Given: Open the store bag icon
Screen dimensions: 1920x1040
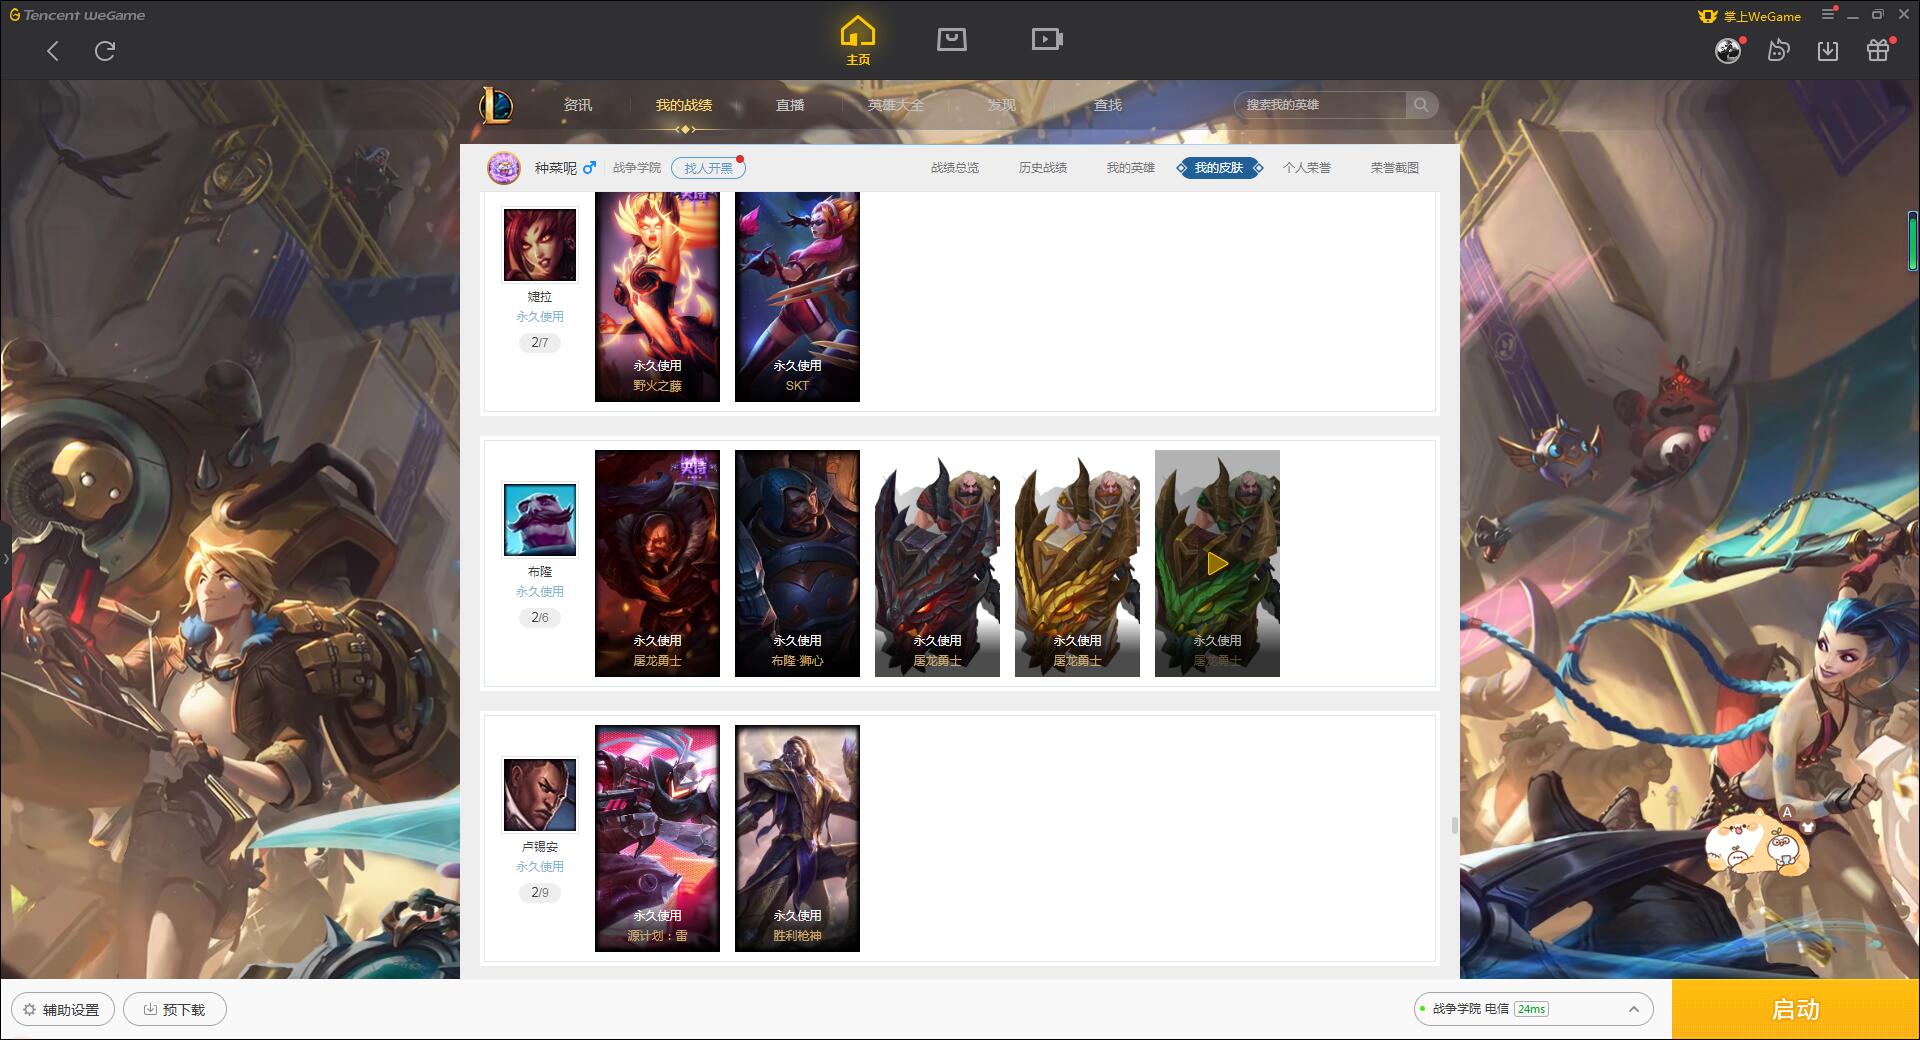Looking at the screenshot, I should pyautogui.click(x=951, y=40).
